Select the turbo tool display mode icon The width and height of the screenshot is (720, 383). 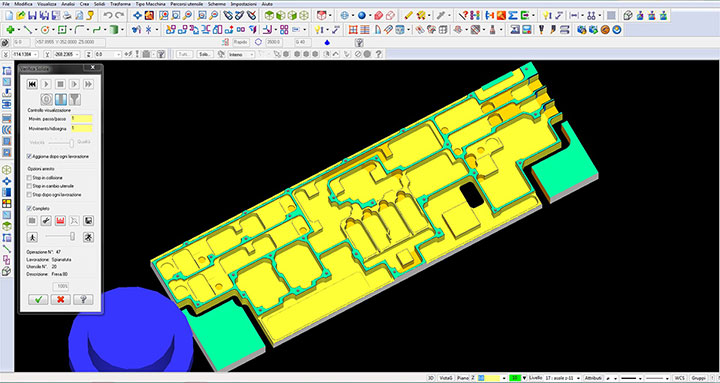point(46,99)
